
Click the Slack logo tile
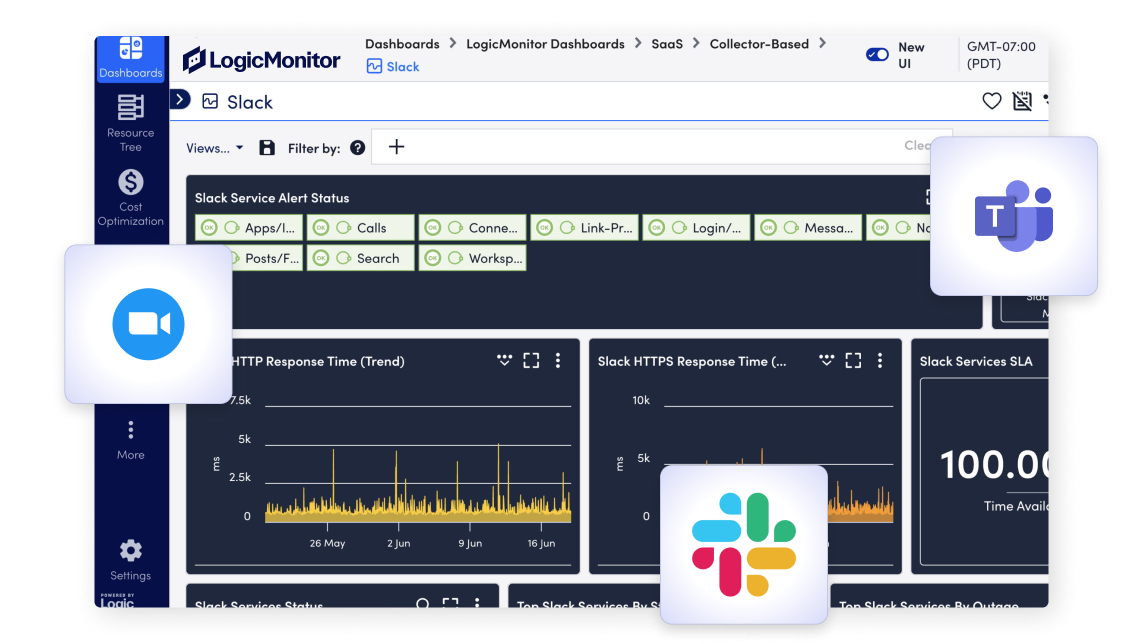click(744, 544)
